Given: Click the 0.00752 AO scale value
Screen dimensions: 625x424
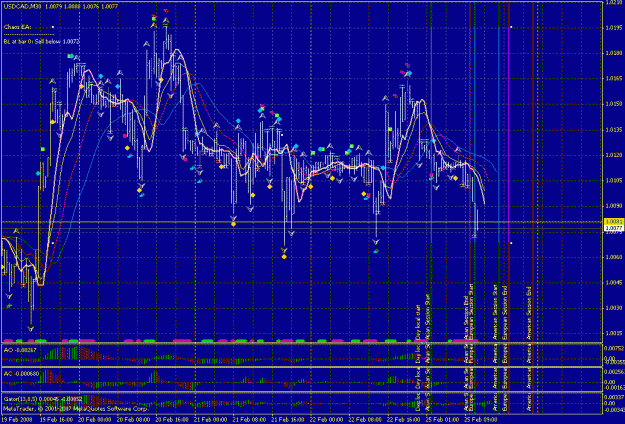Looking at the screenshot, I should click(614, 348).
